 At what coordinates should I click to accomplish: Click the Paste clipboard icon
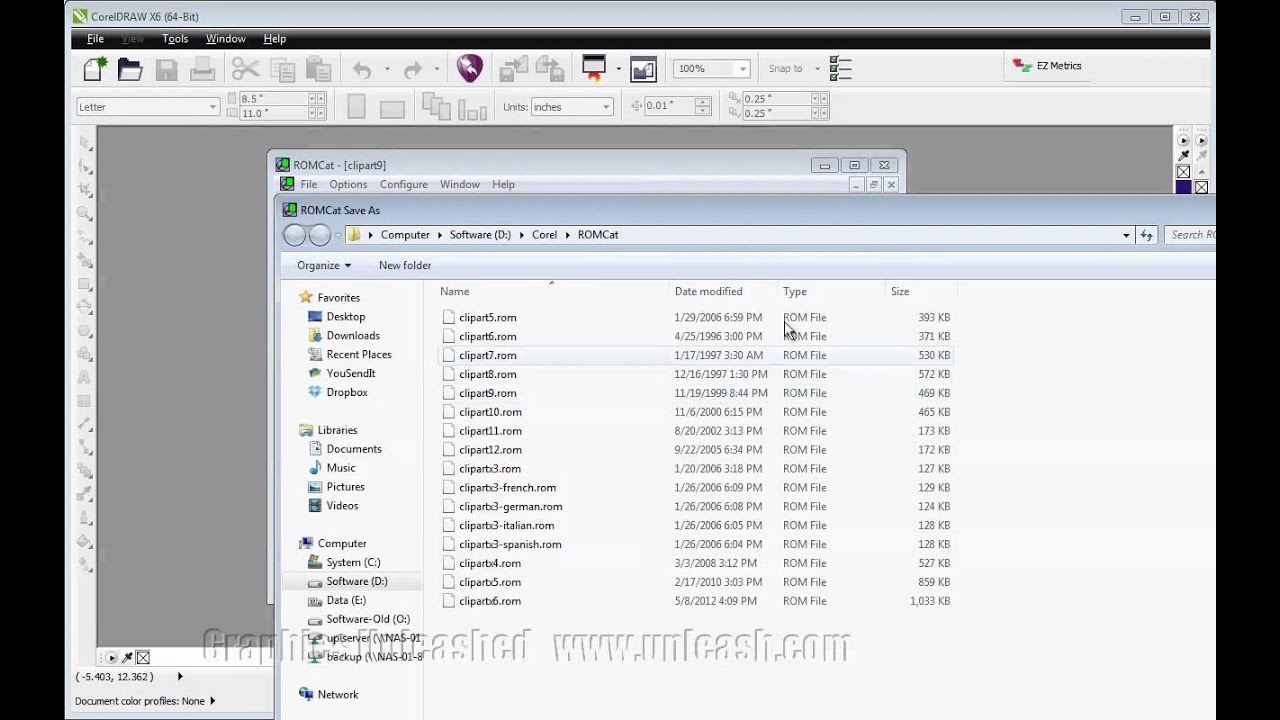pyautogui.click(x=318, y=69)
